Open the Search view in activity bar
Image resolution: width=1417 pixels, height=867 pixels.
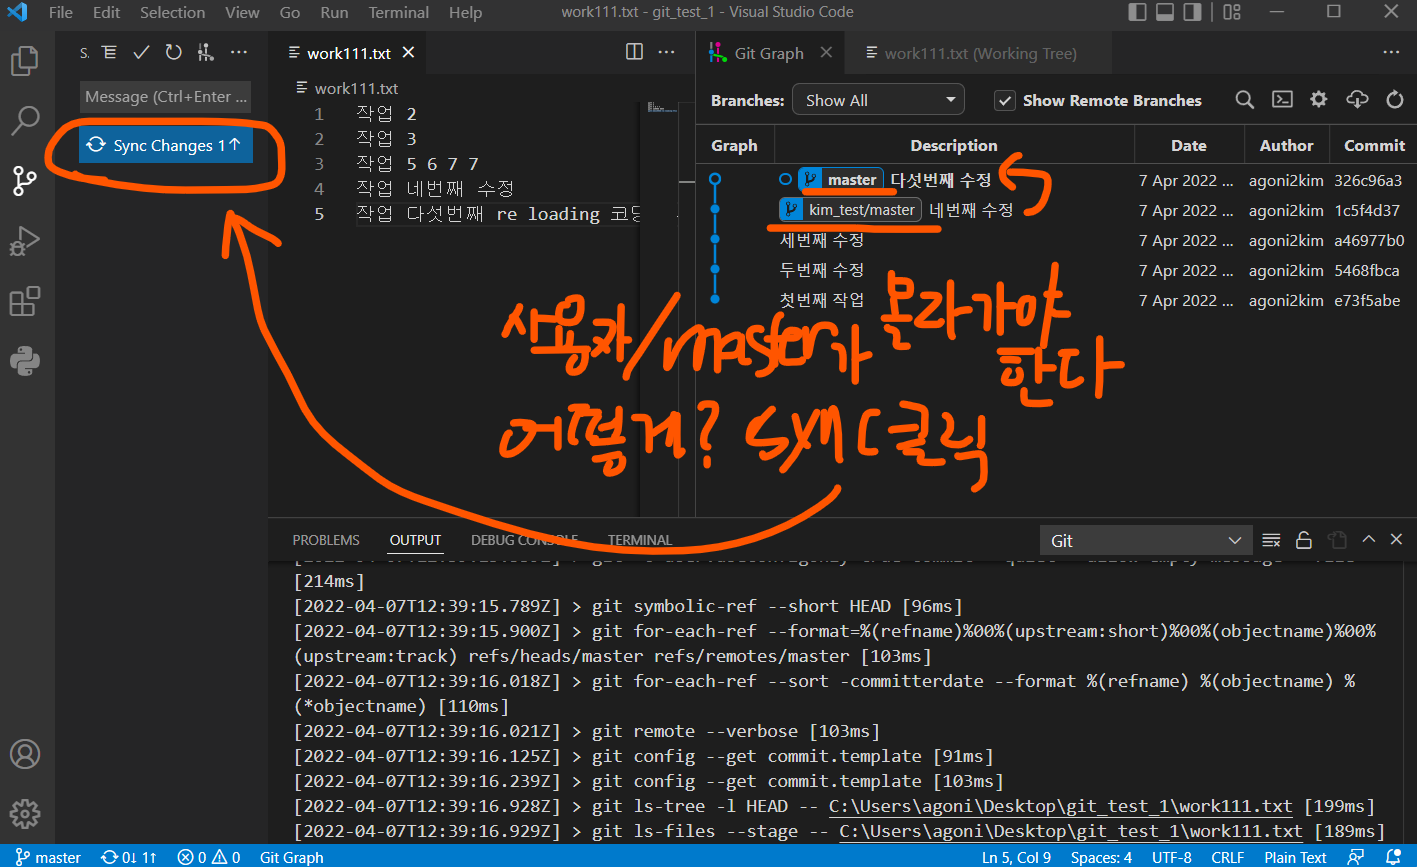[x=25, y=121]
